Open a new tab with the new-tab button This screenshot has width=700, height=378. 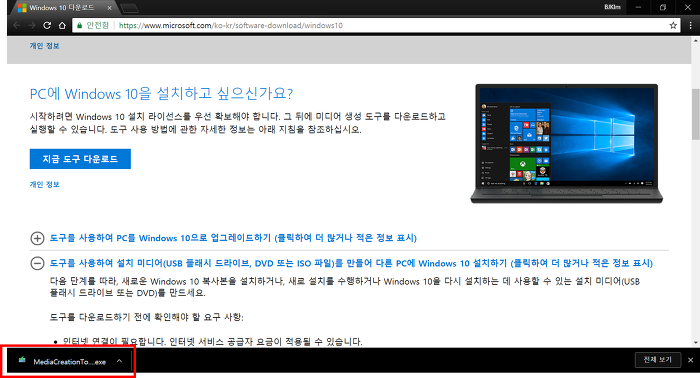[130, 8]
